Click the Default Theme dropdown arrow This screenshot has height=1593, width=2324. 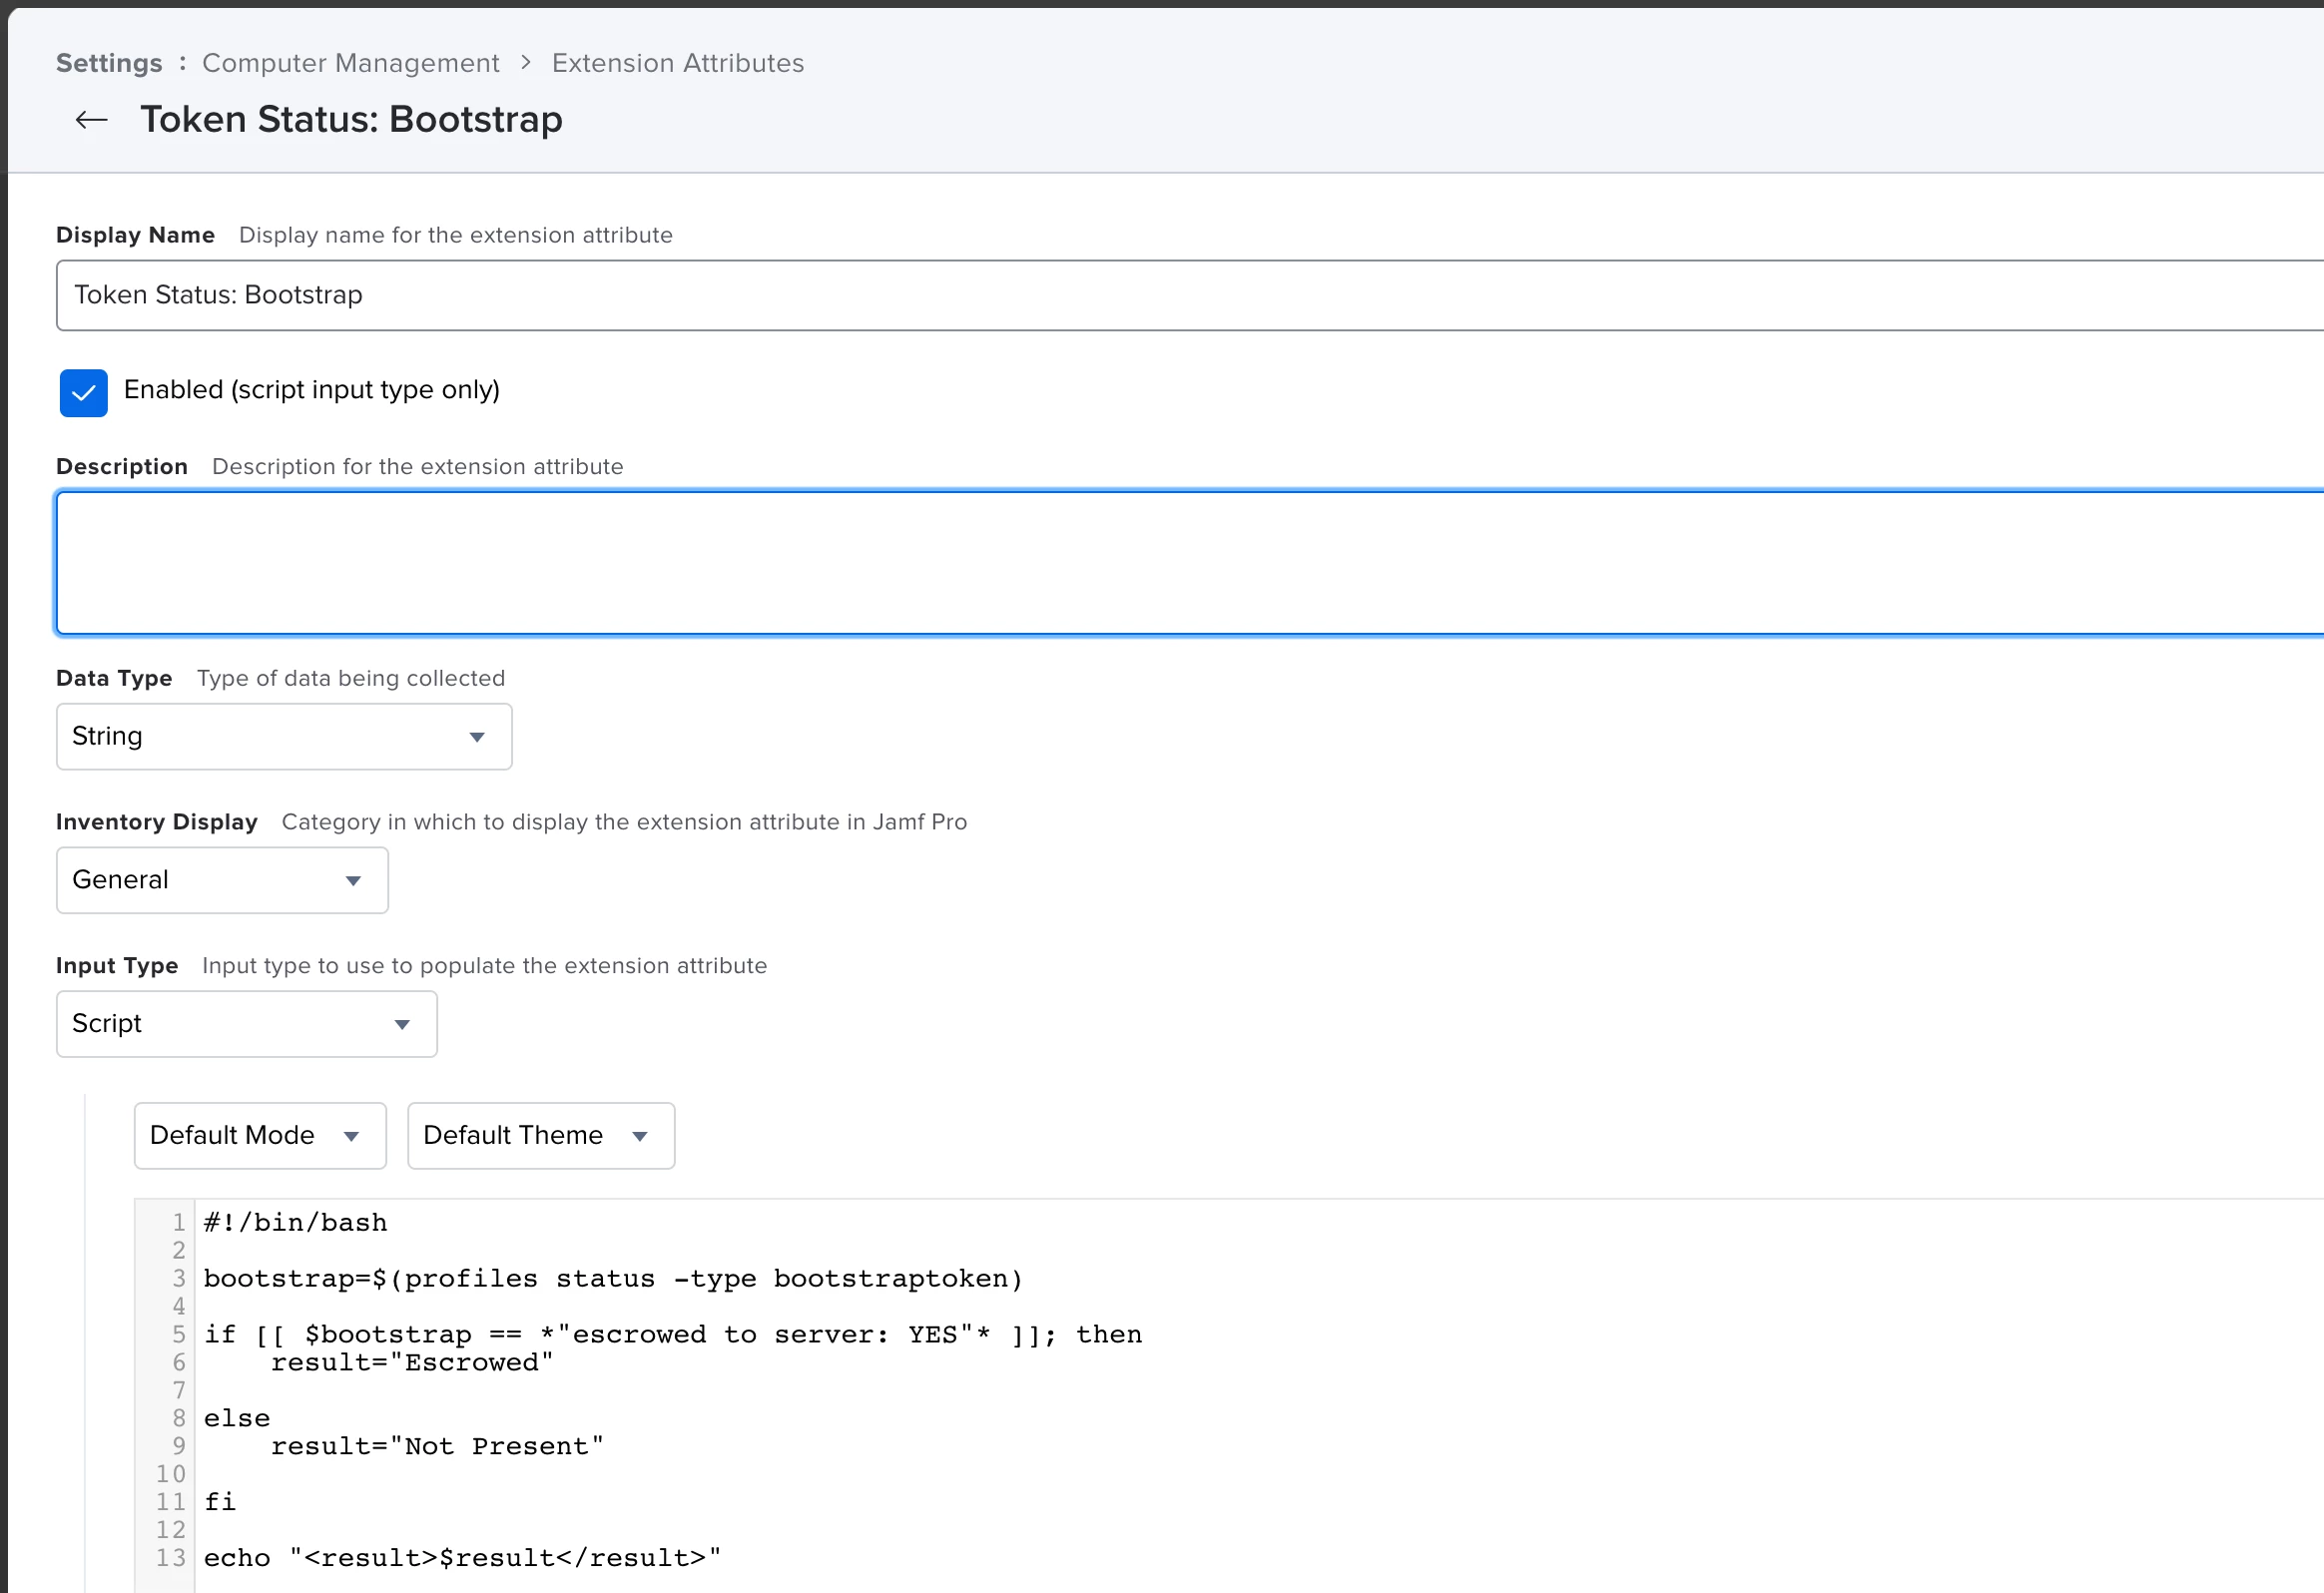pos(640,1137)
